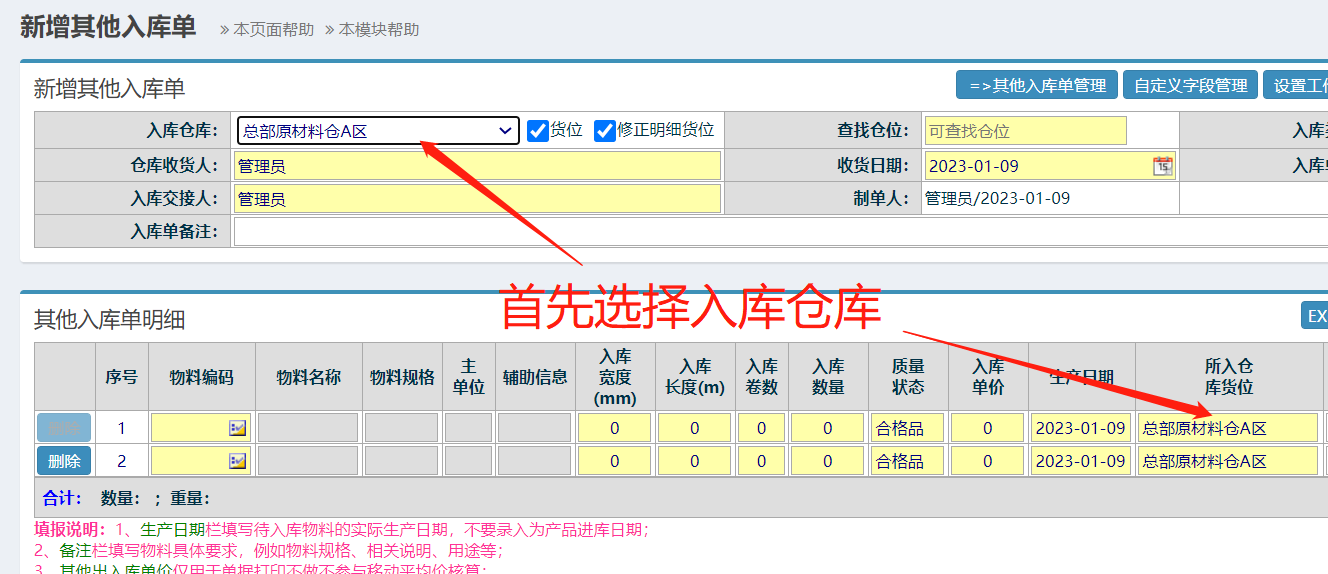Click 入库卷数 field in row 1
Screen dimensions: 1328x574
pyautogui.click(x=761, y=428)
